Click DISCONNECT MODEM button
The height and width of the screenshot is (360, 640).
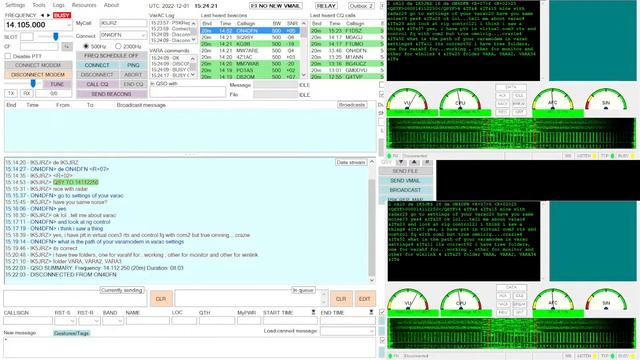click(x=38, y=75)
